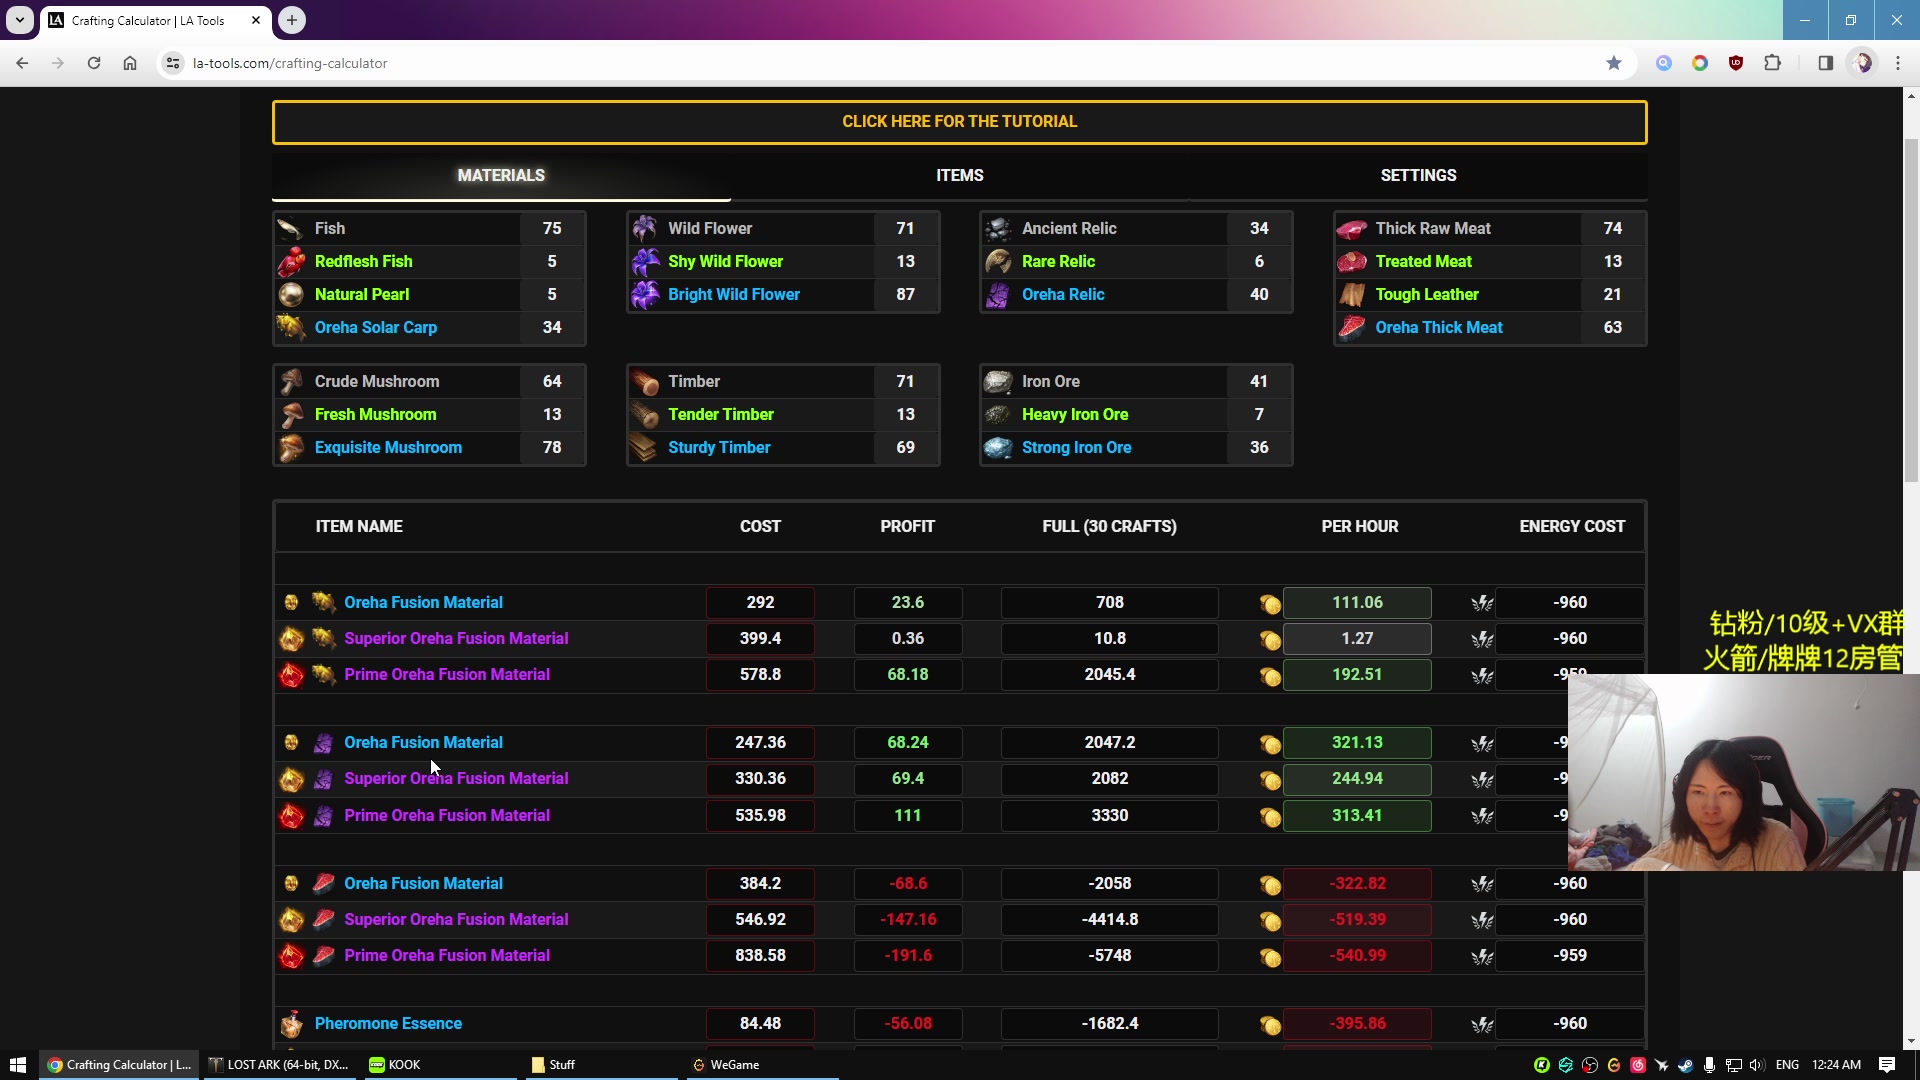Click the Sturdy Timber material icon
Viewport: 1920px width, 1080px height.
pyautogui.click(x=645, y=447)
